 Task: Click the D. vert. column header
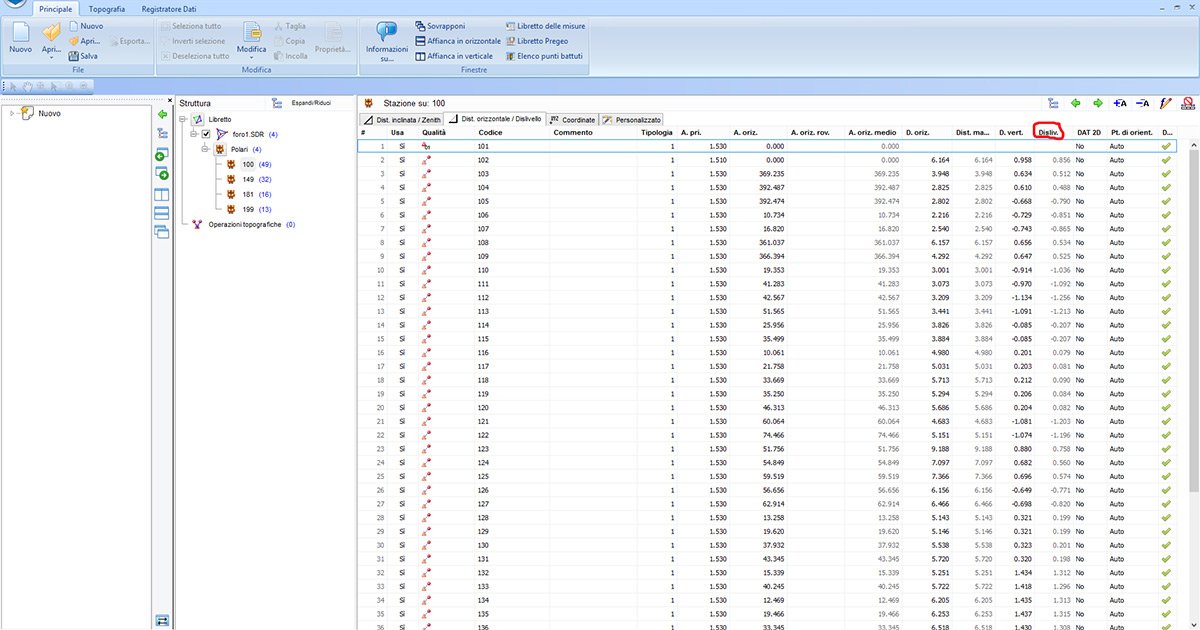click(x=1010, y=132)
